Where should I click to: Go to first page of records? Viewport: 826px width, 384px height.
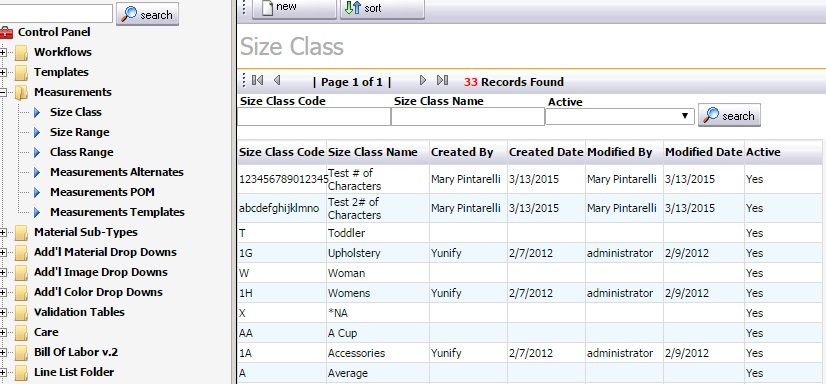[x=257, y=81]
